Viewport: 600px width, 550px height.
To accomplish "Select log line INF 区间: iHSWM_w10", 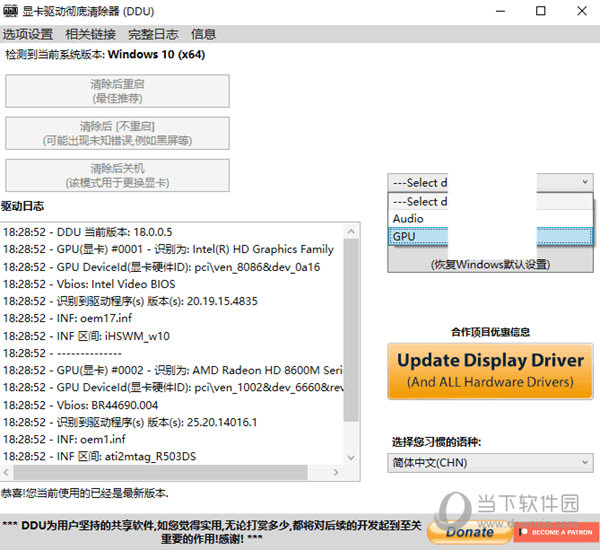I will [86, 336].
